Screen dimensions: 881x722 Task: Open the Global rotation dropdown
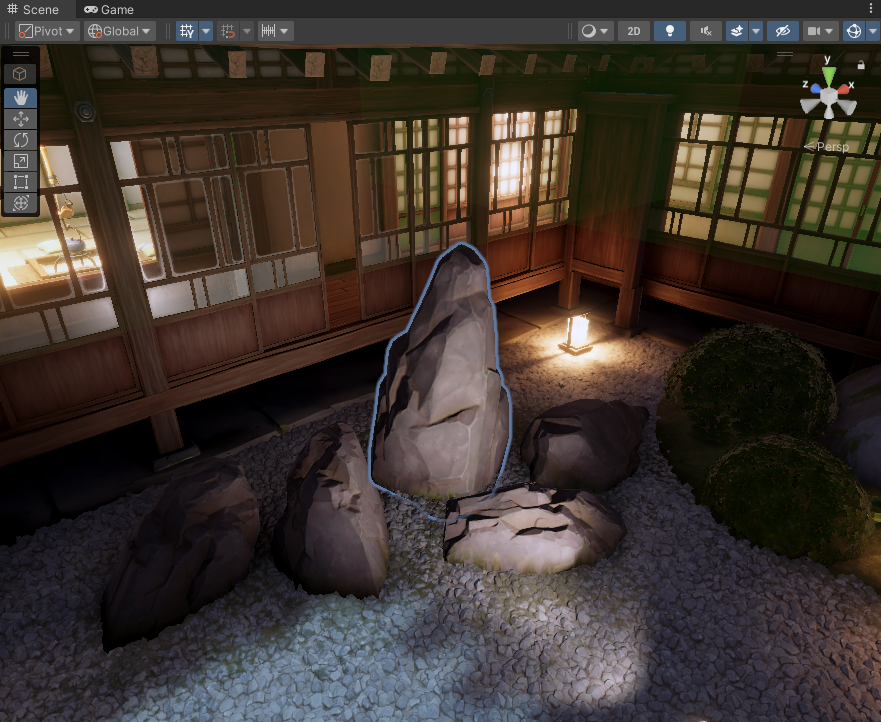(x=120, y=31)
